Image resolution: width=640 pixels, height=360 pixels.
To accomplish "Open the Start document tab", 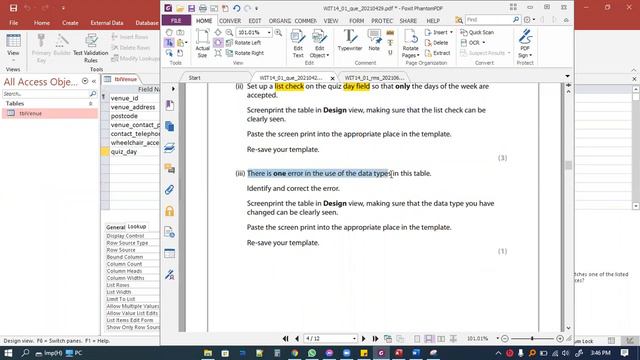I will point(195,78).
